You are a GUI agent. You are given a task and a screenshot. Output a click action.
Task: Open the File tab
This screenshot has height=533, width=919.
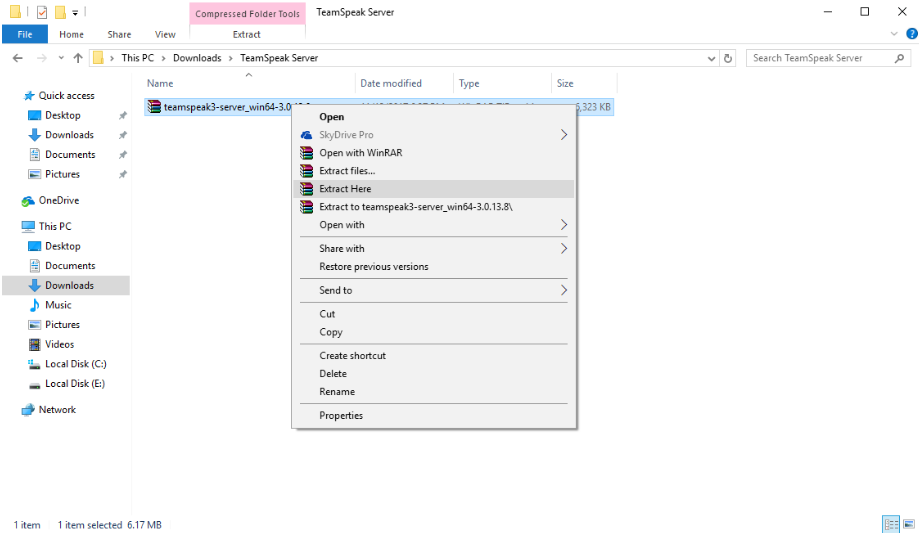[x=25, y=34]
